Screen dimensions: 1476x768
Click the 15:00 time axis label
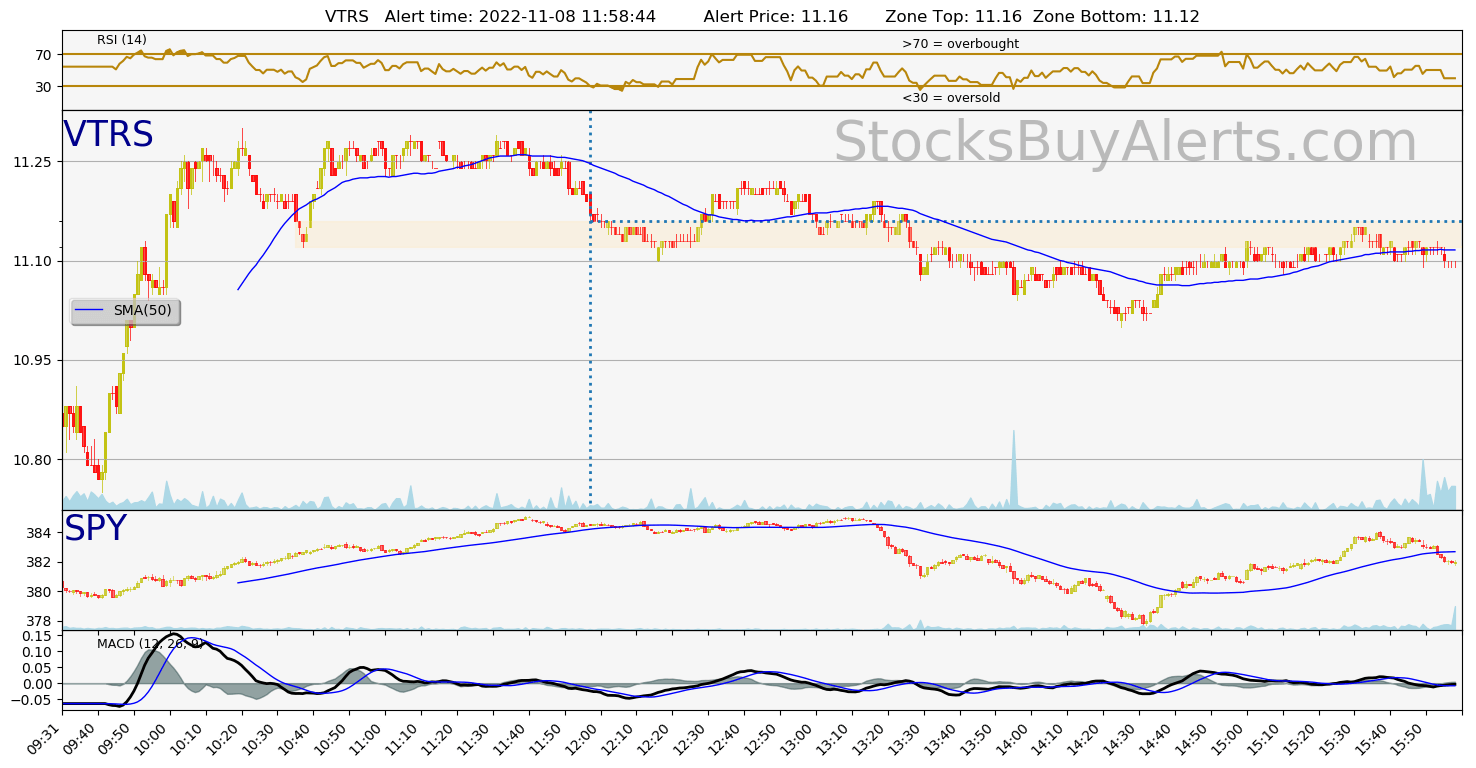(x=1228, y=738)
